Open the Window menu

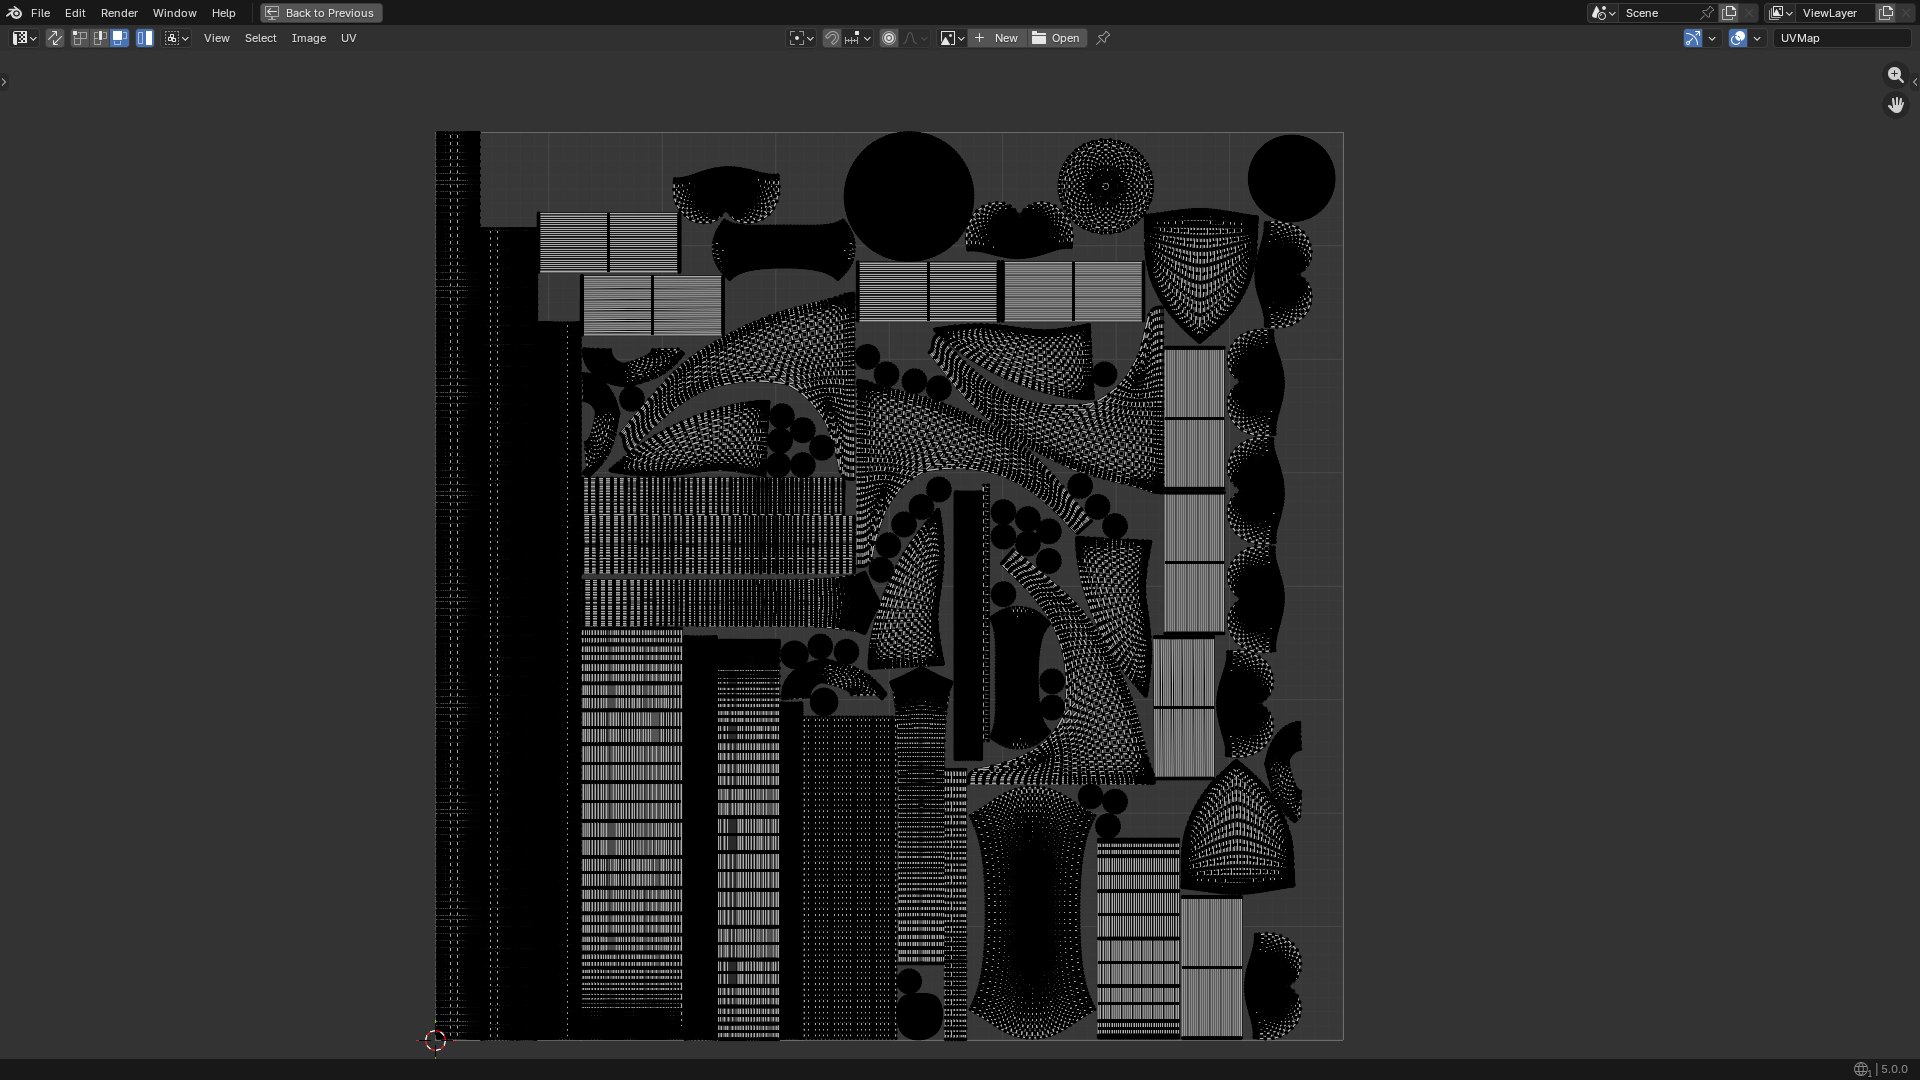pos(175,13)
